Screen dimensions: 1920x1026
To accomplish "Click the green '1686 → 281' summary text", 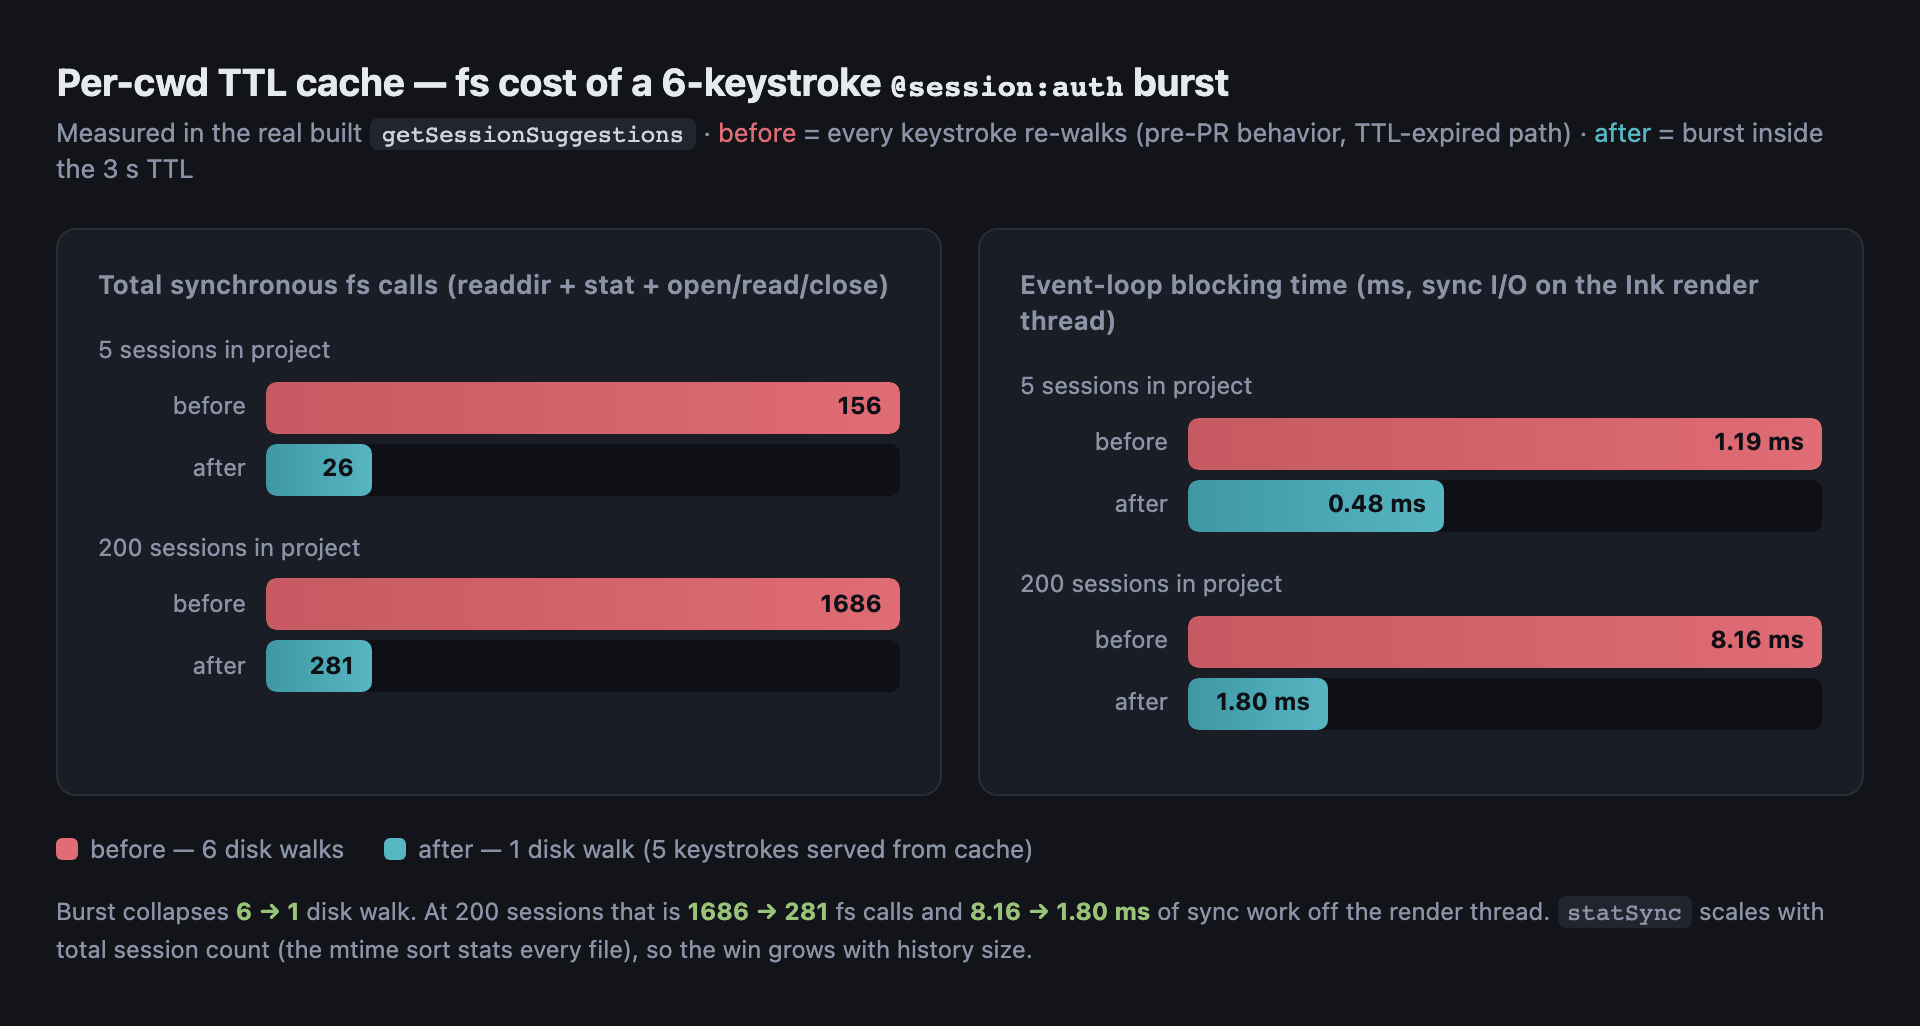I will (758, 912).
